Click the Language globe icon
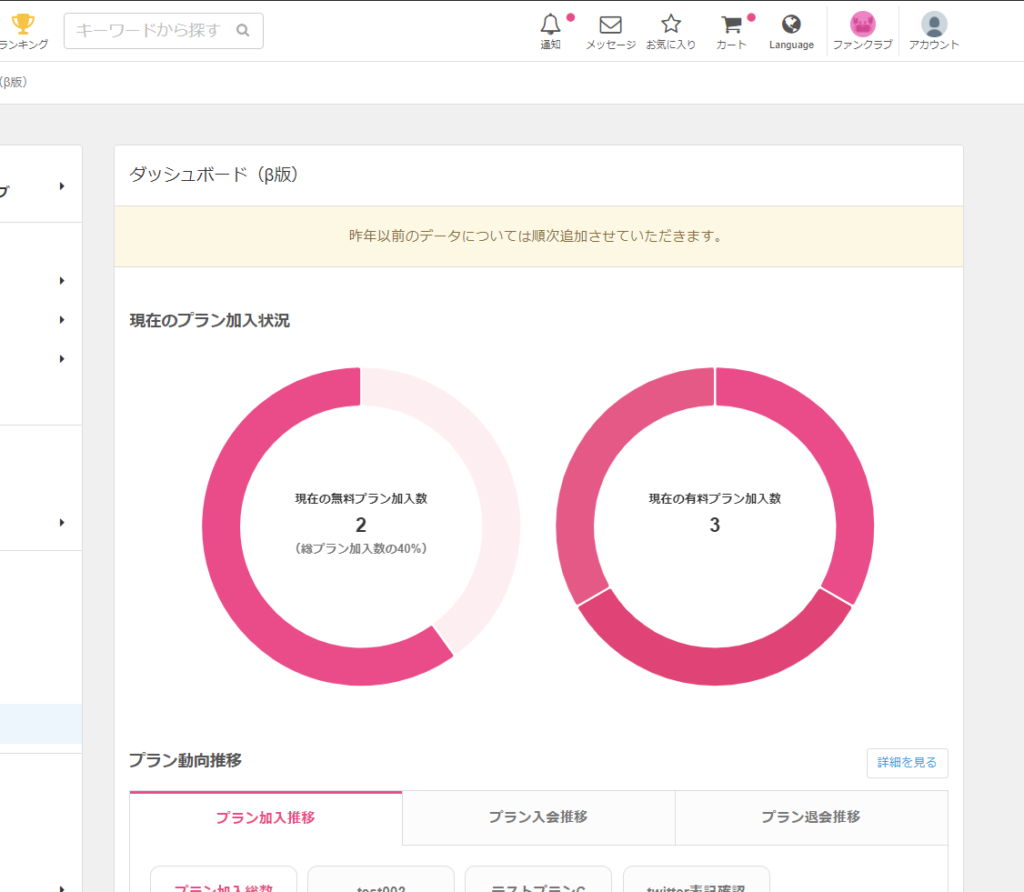1024x892 pixels. tap(791, 22)
